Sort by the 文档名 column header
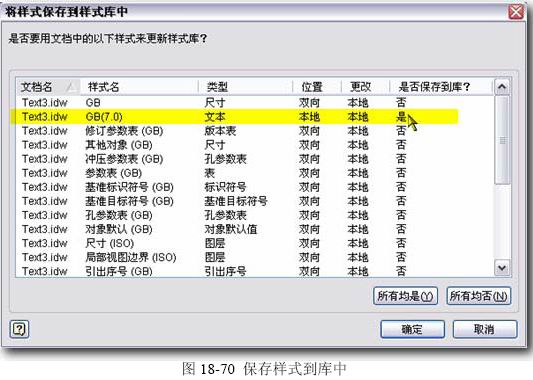533x380 pixels. tap(48, 87)
